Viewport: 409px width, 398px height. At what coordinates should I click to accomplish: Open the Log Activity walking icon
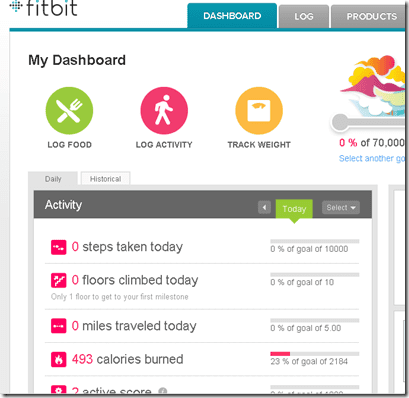click(164, 111)
